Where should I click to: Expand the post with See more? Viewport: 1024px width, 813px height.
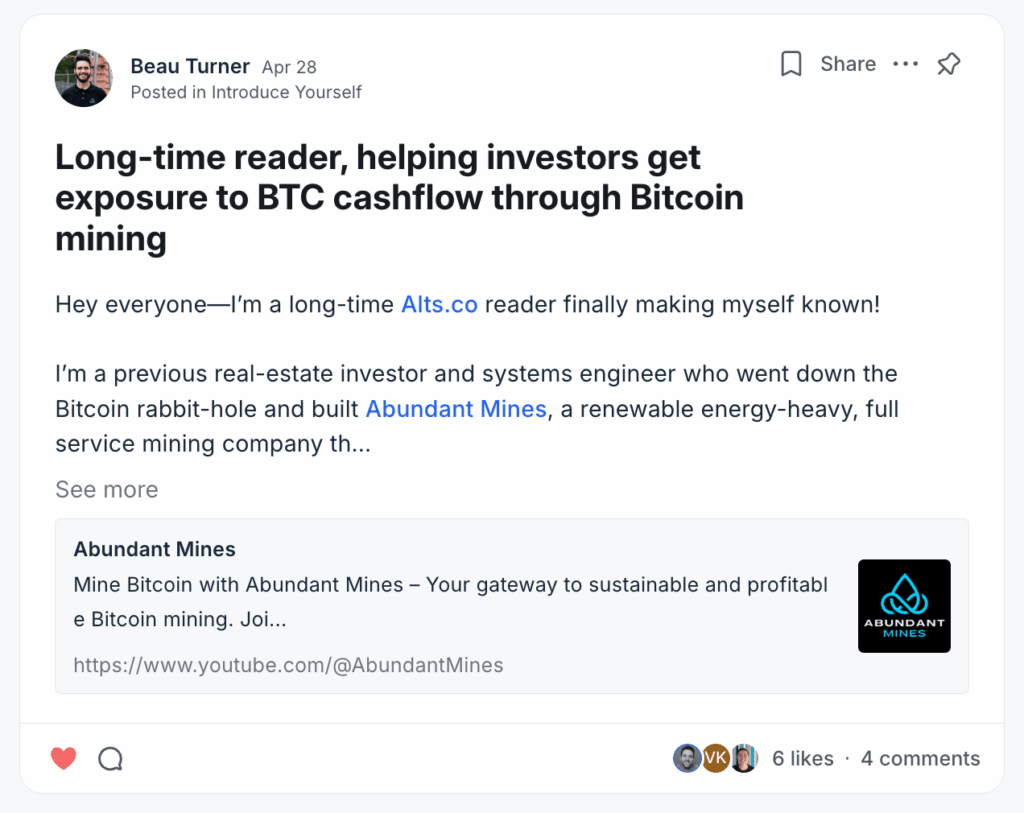[106, 489]
